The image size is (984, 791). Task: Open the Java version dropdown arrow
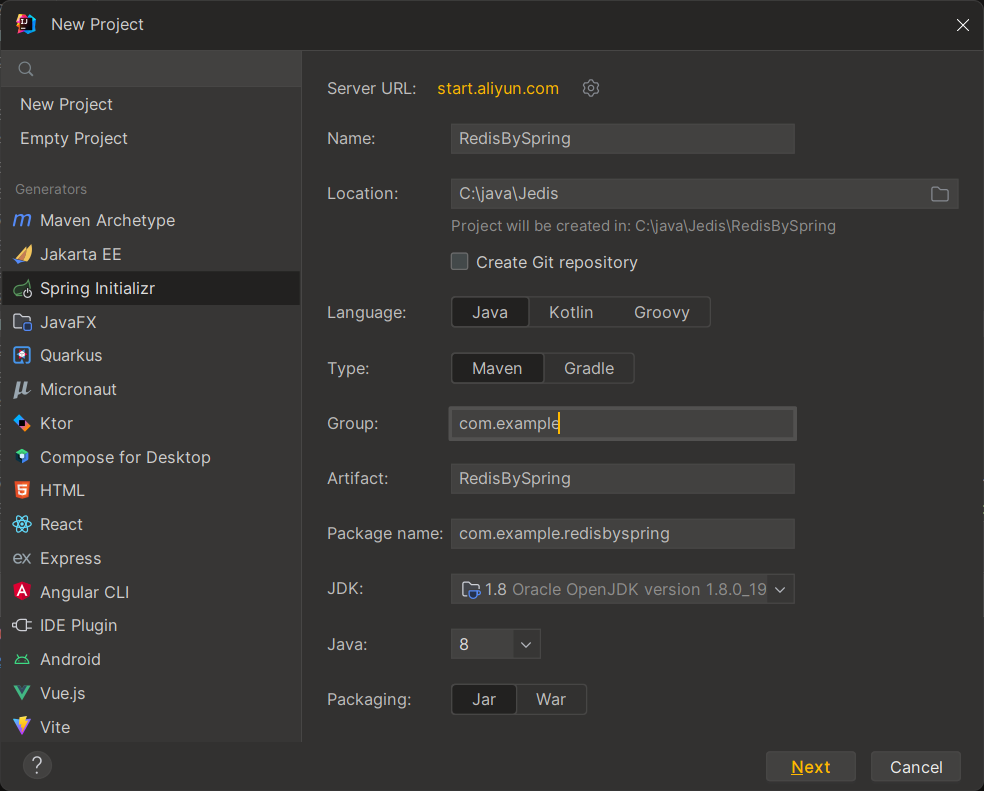click(x=526, y=644)
